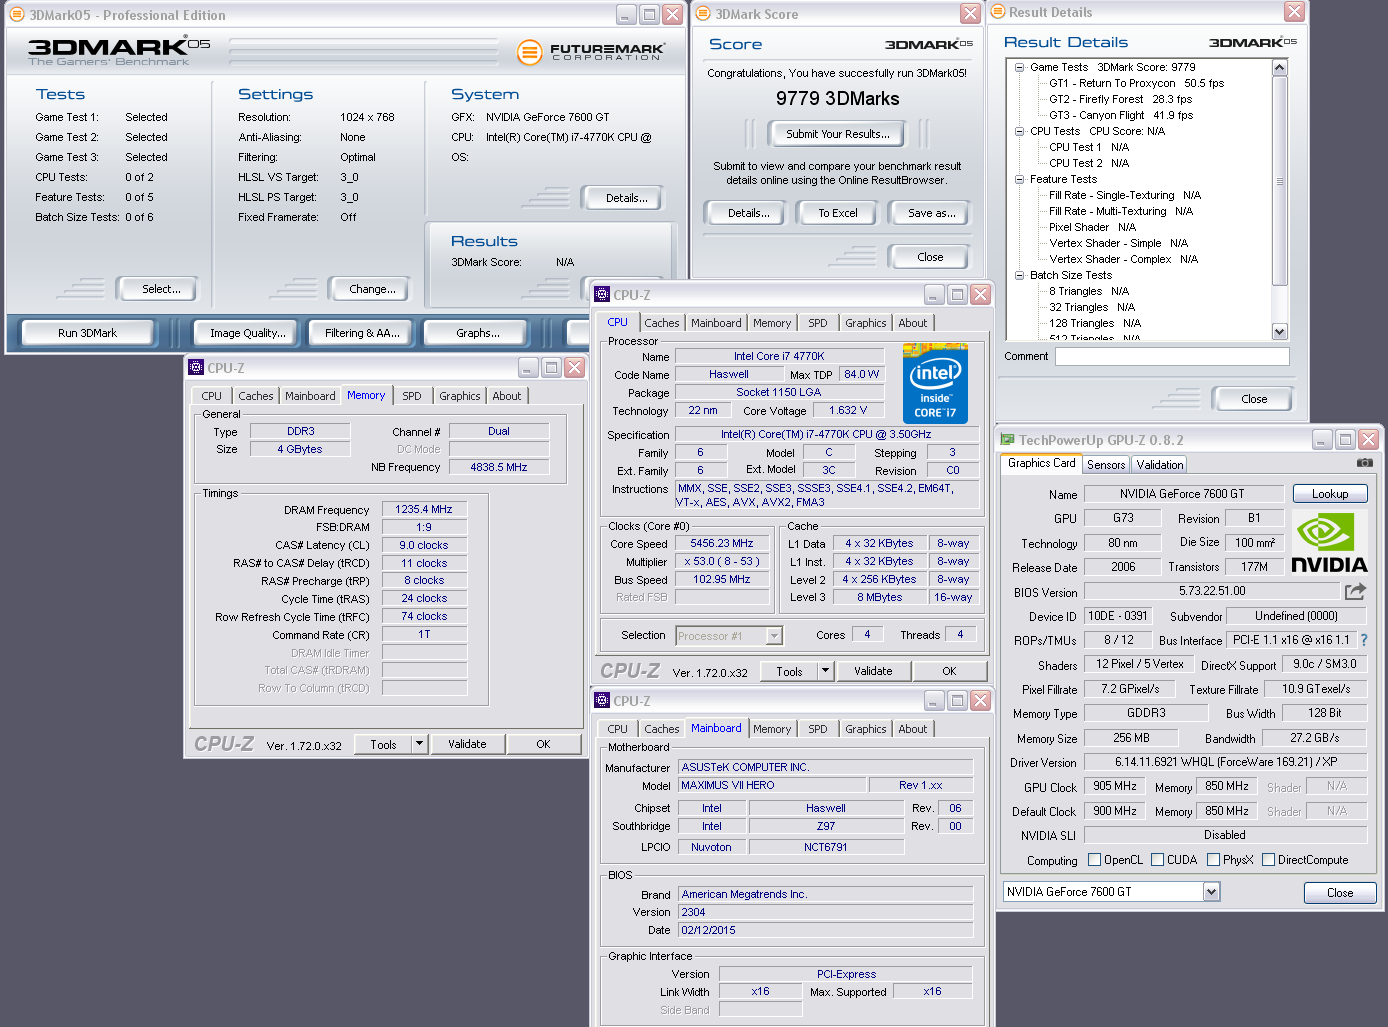Click the Image Quality button

[x=247, y=333]
